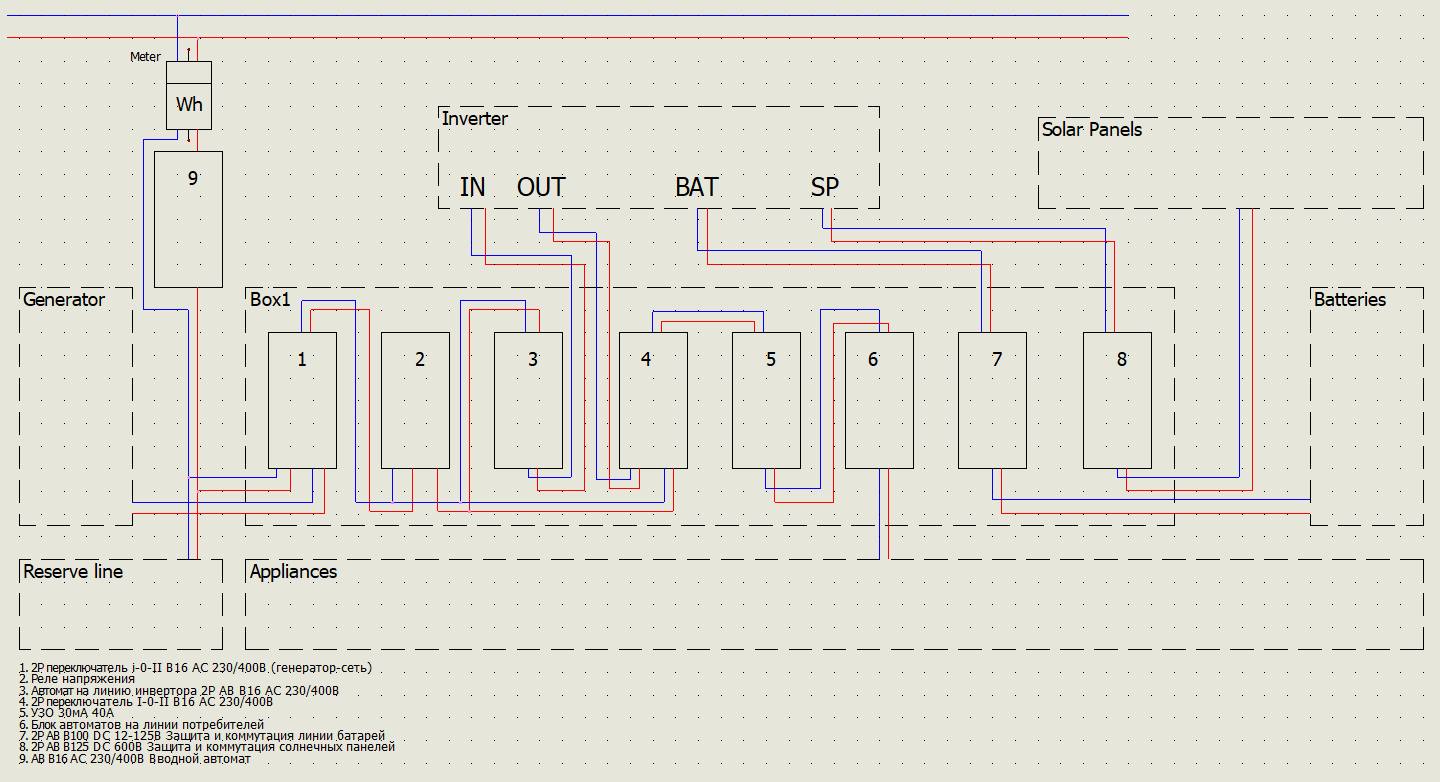The width and height of the screenshot is (1440, 782).
Task: Select the Generator frame label
Action: pyautogui.click(x=64, y=299)
